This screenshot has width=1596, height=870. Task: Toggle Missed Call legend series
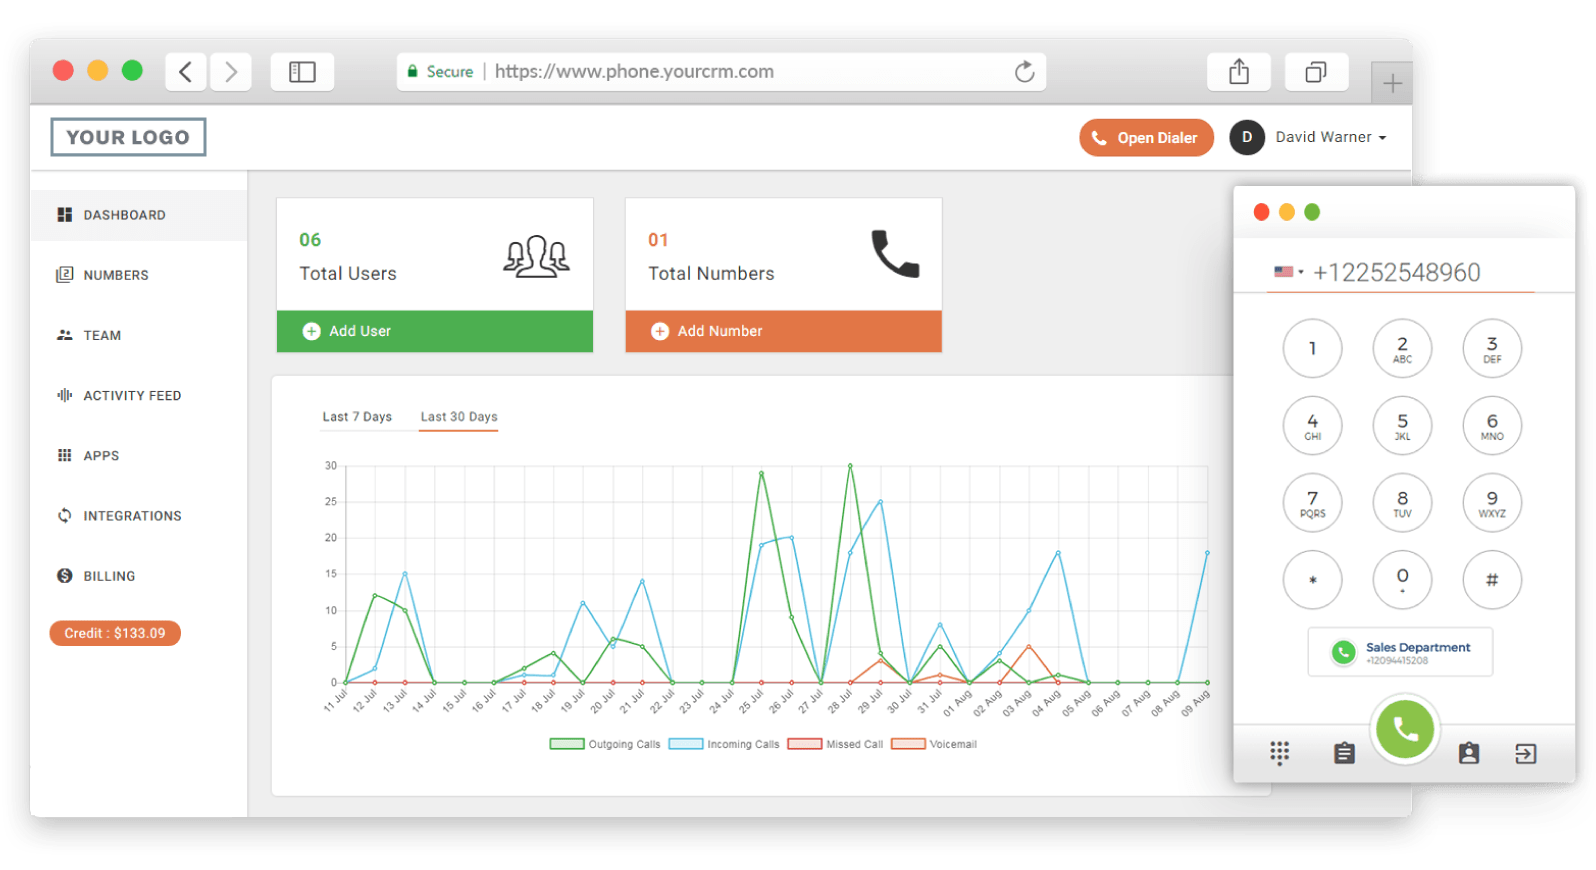click(x=836, y=744)
